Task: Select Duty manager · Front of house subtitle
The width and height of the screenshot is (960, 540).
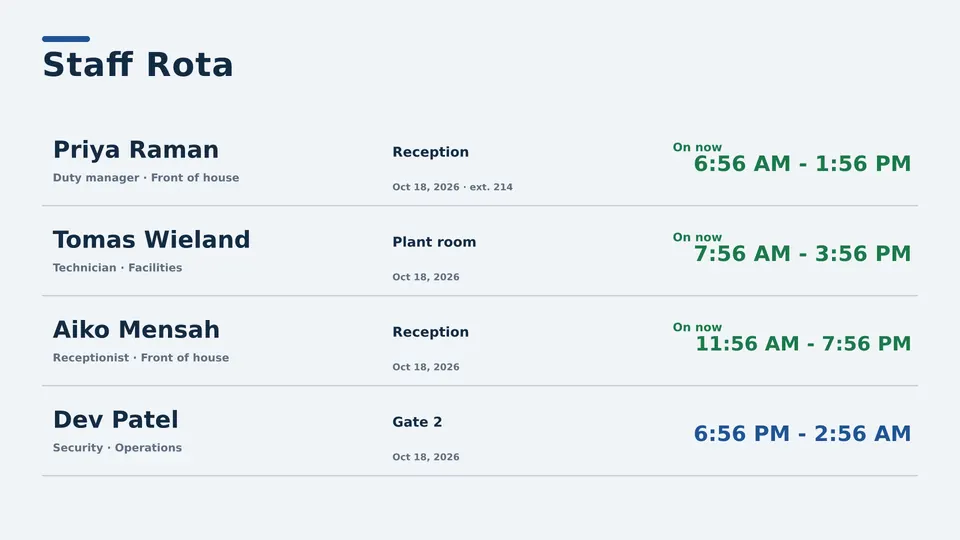Action: (146, 178)
